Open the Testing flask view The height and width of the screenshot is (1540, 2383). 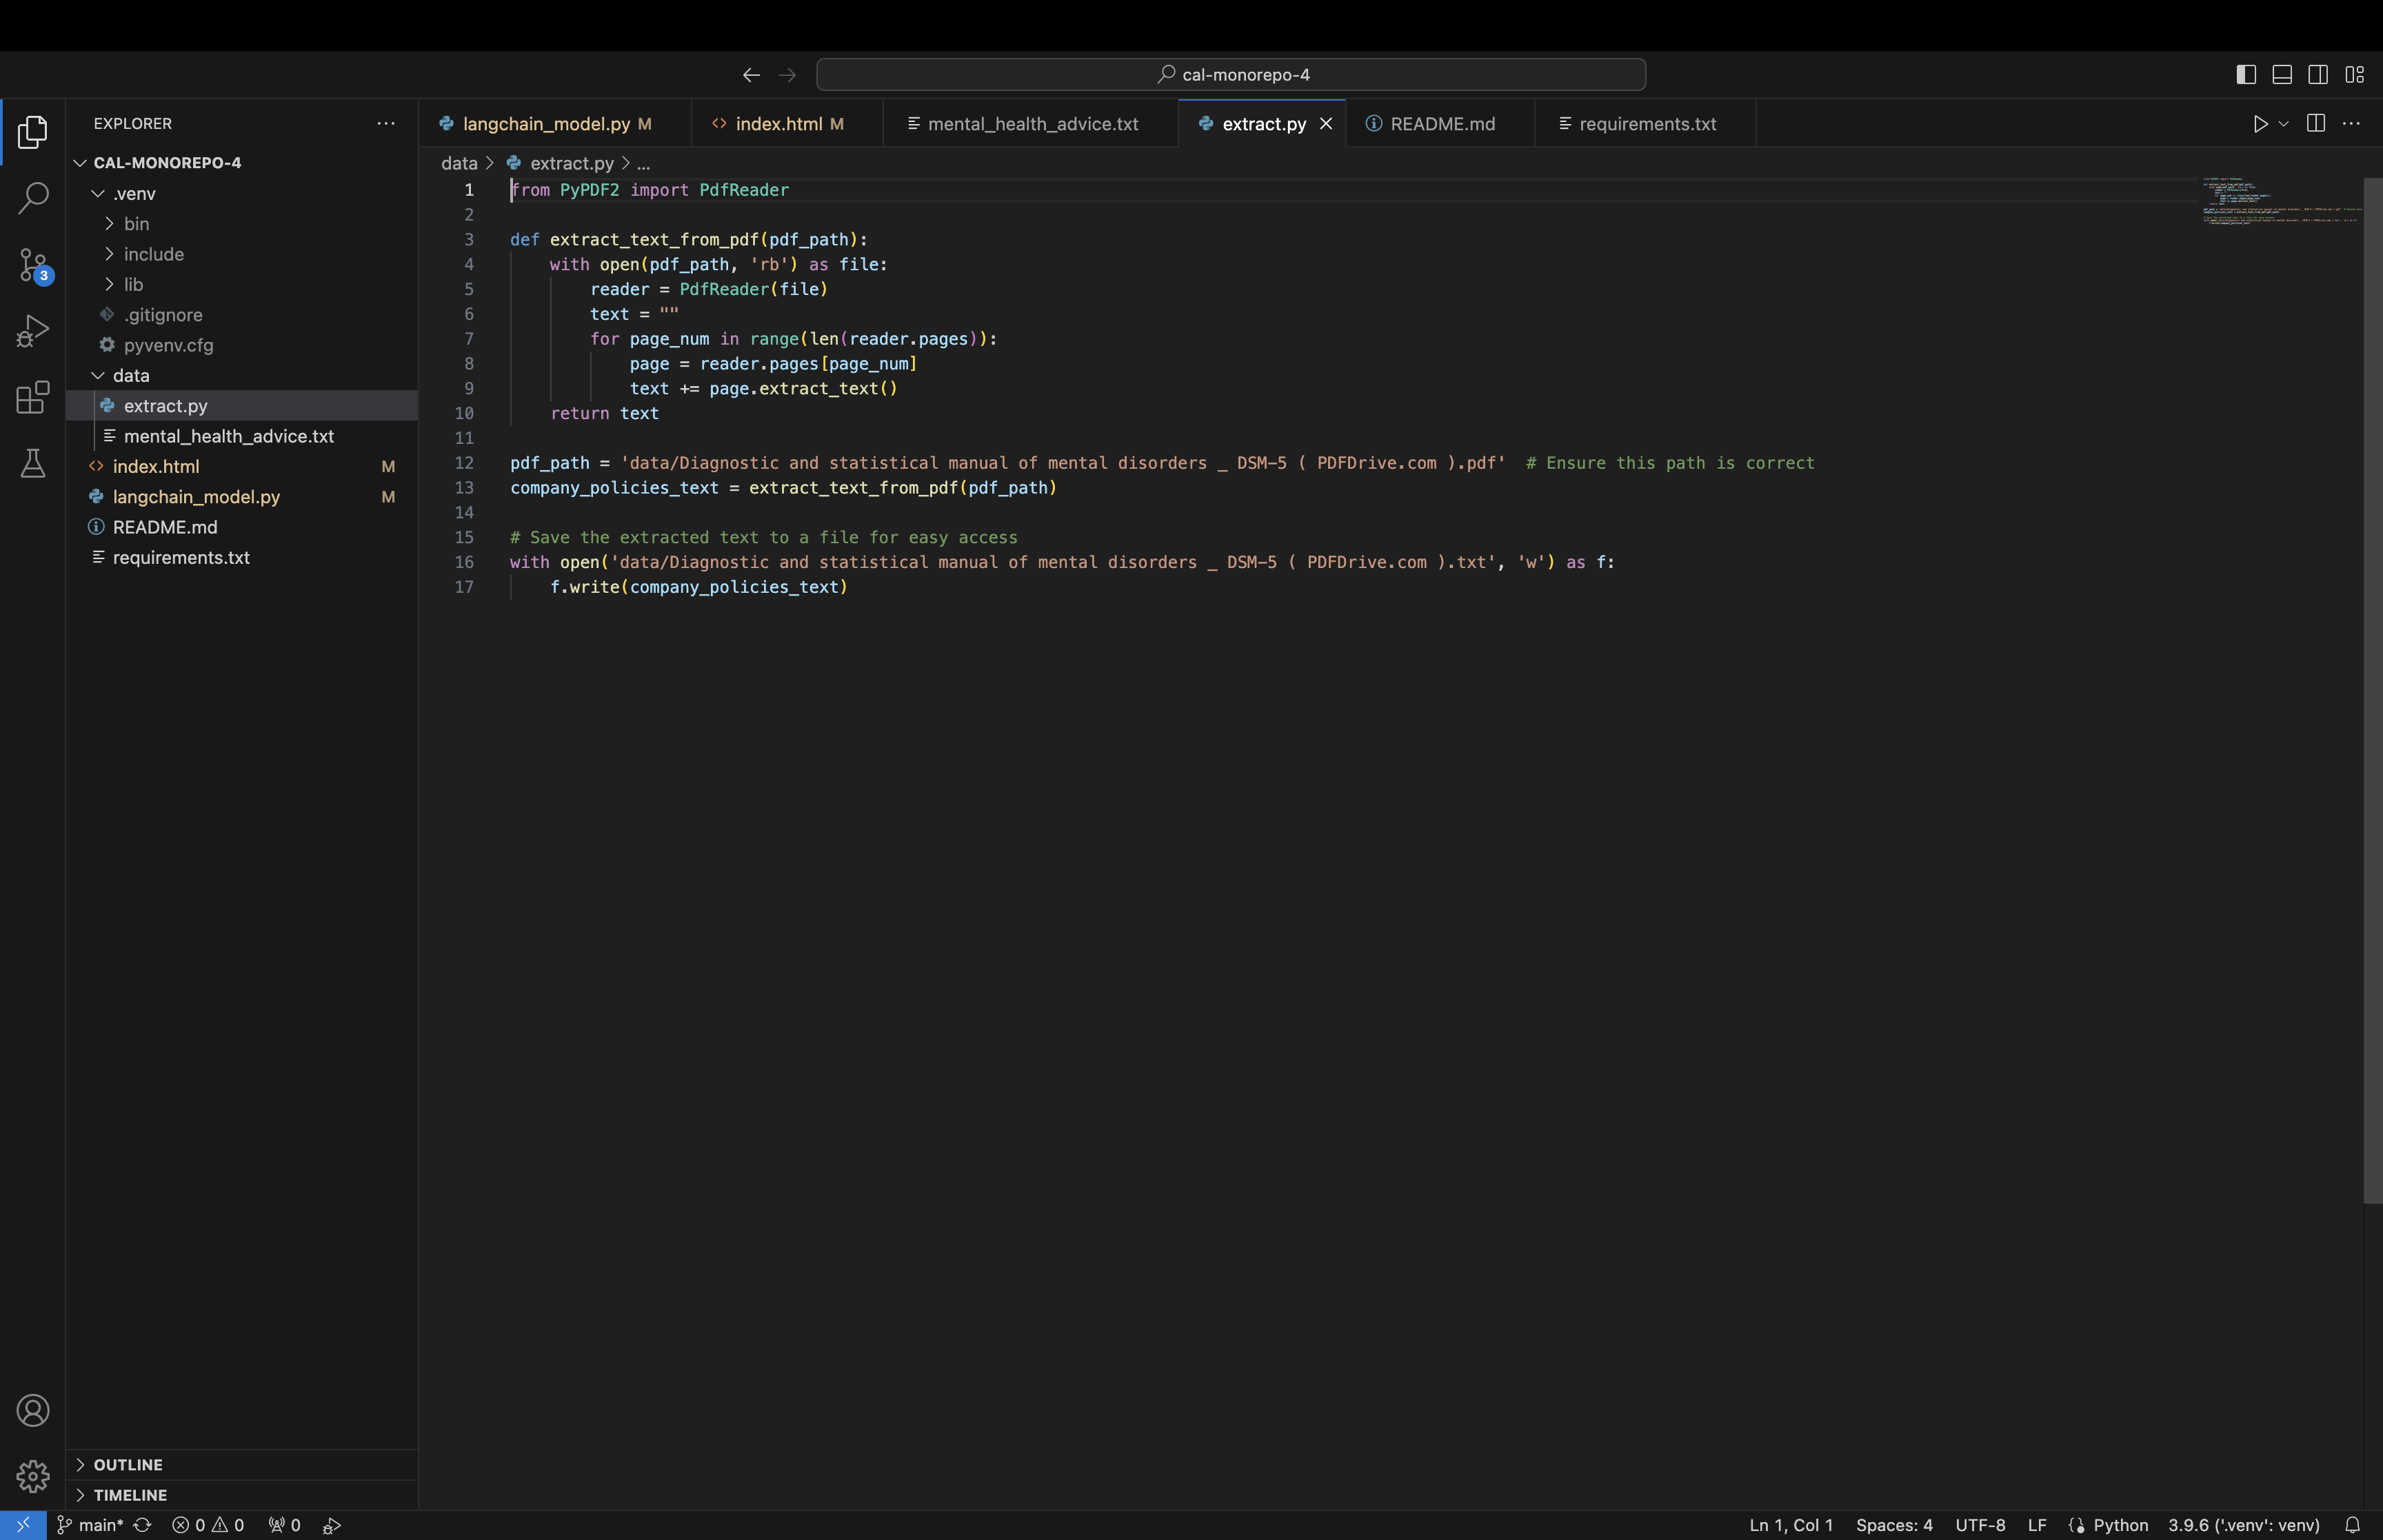[x=33, y=463]
